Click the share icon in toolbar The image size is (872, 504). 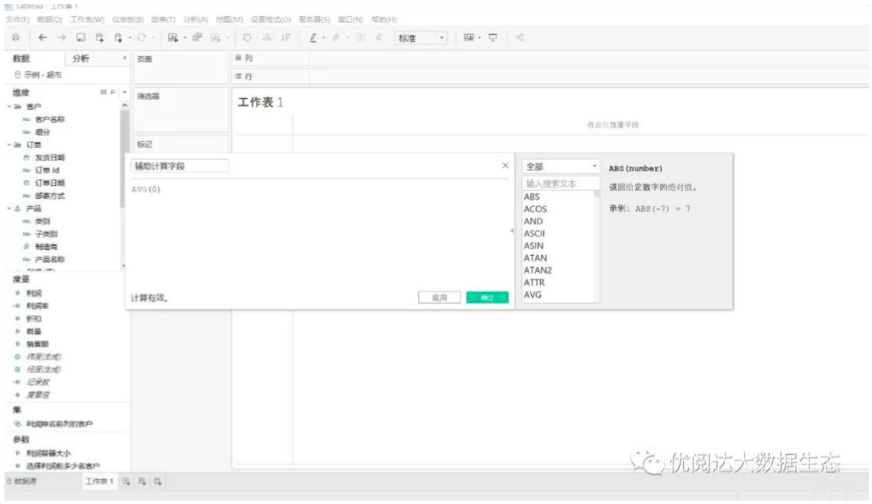coord(521,38)
